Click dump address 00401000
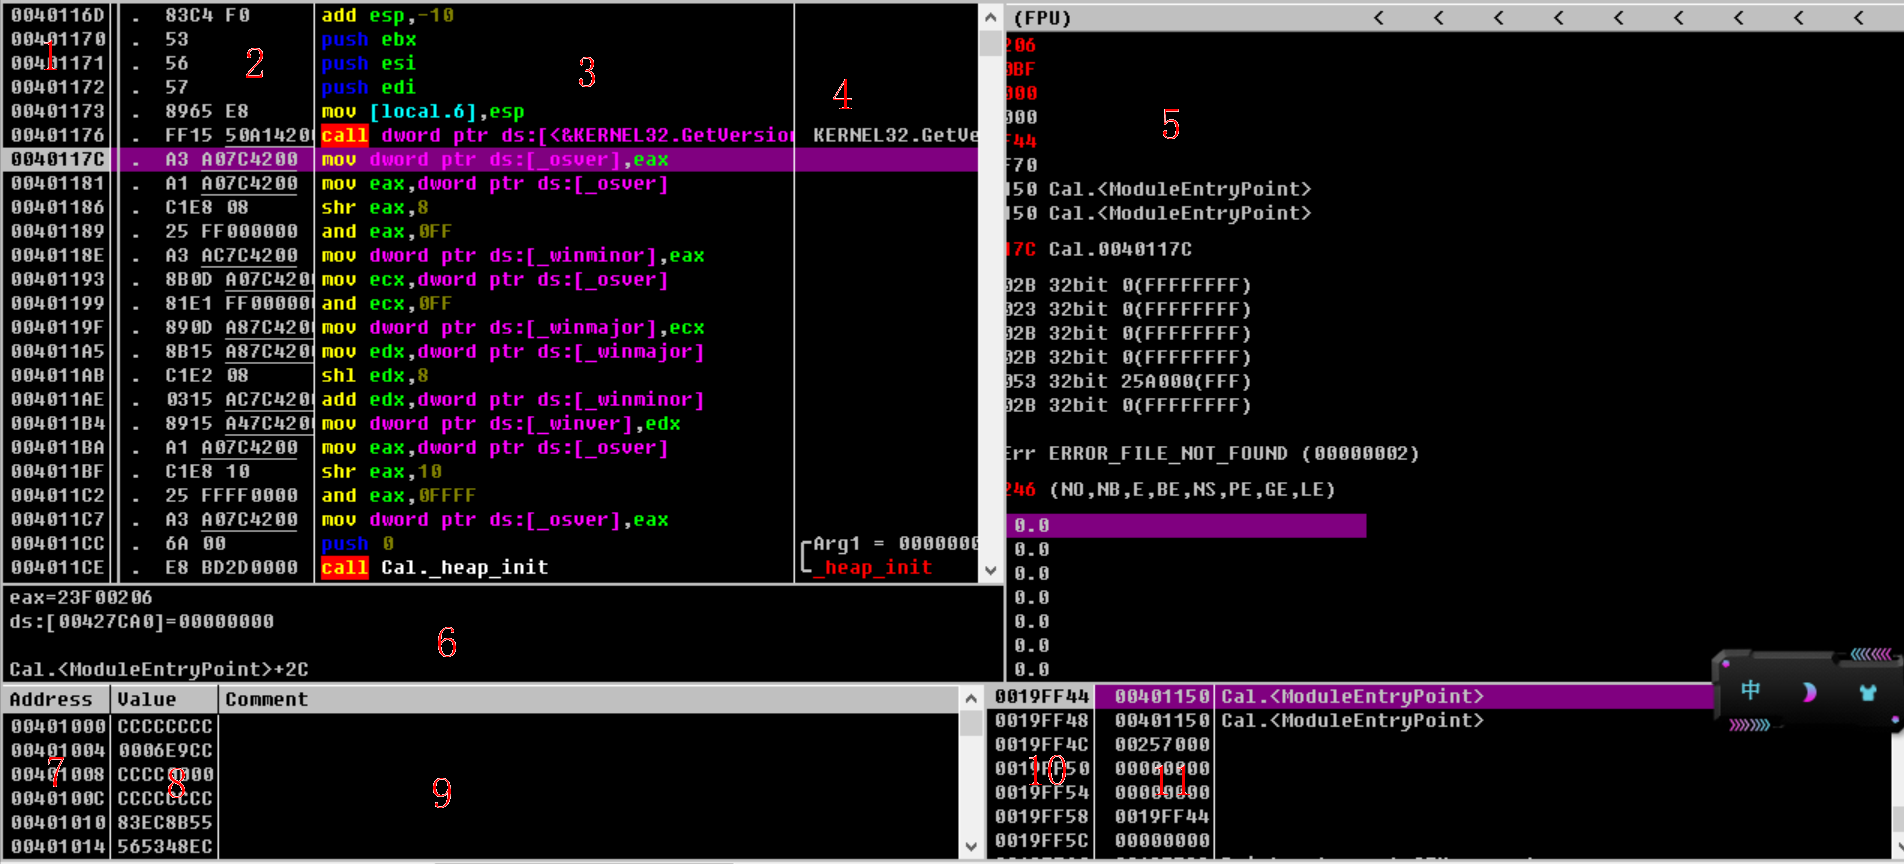The image size is (1904, 864). [x=58, y=726]
